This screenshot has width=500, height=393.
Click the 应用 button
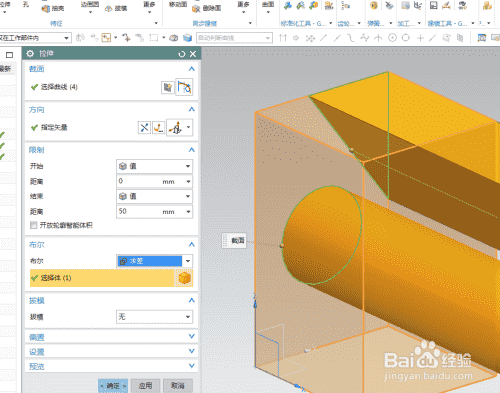pyautogui.click(x=145, y=386)
